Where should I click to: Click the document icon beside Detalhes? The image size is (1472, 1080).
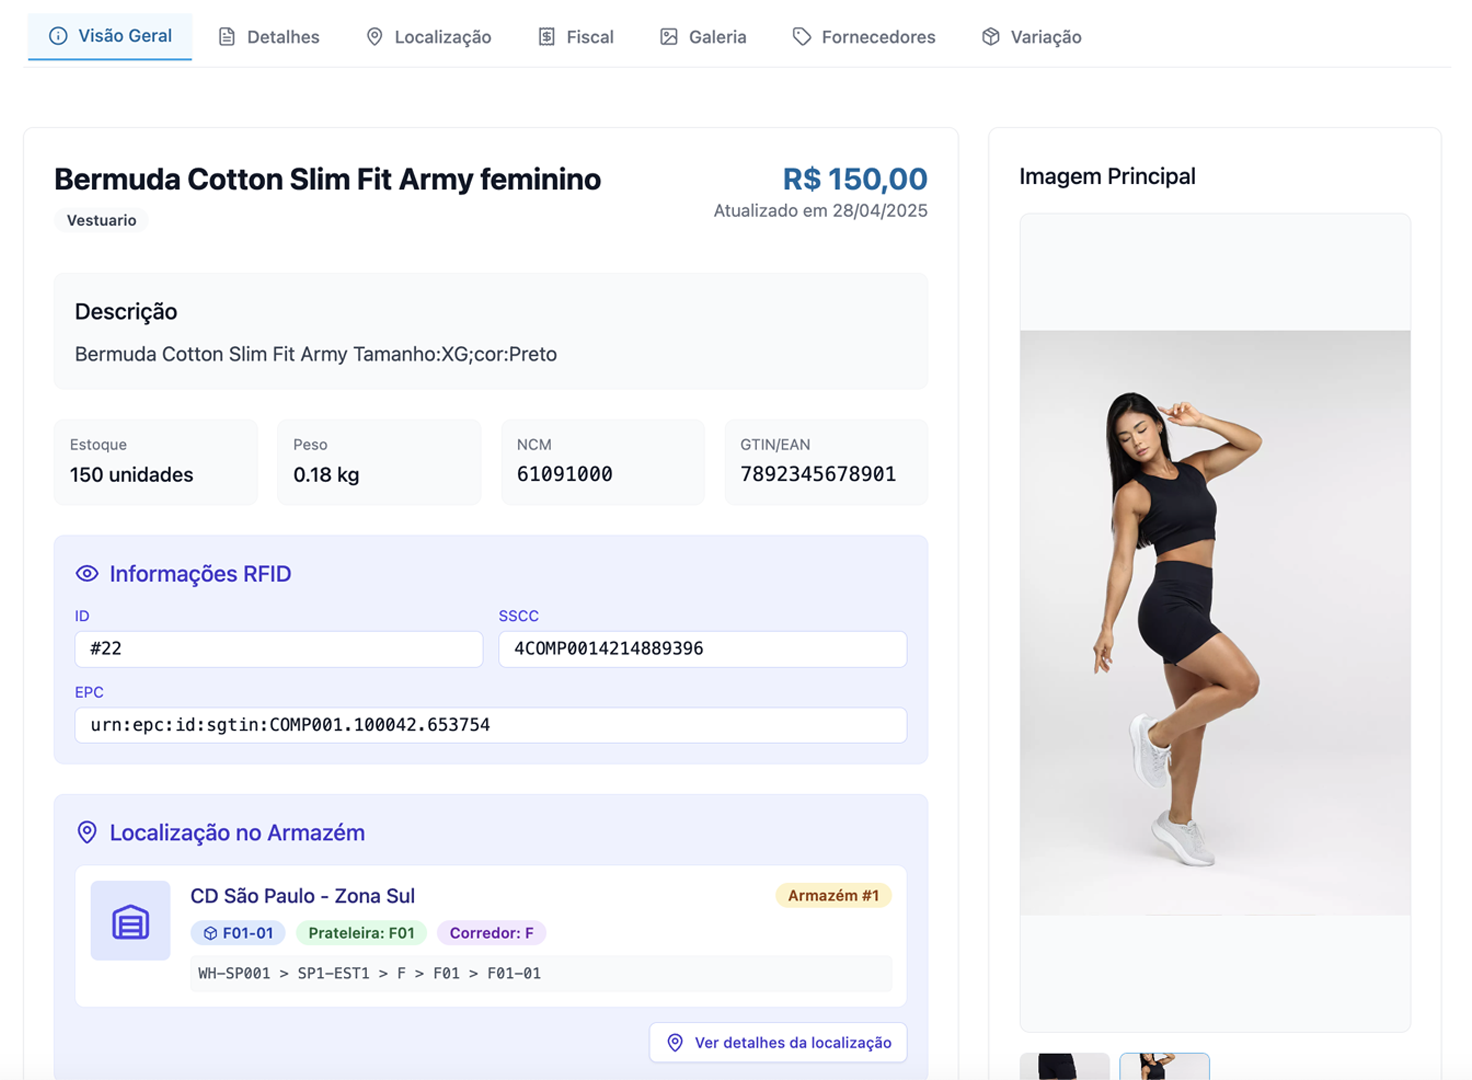point(227,37)
